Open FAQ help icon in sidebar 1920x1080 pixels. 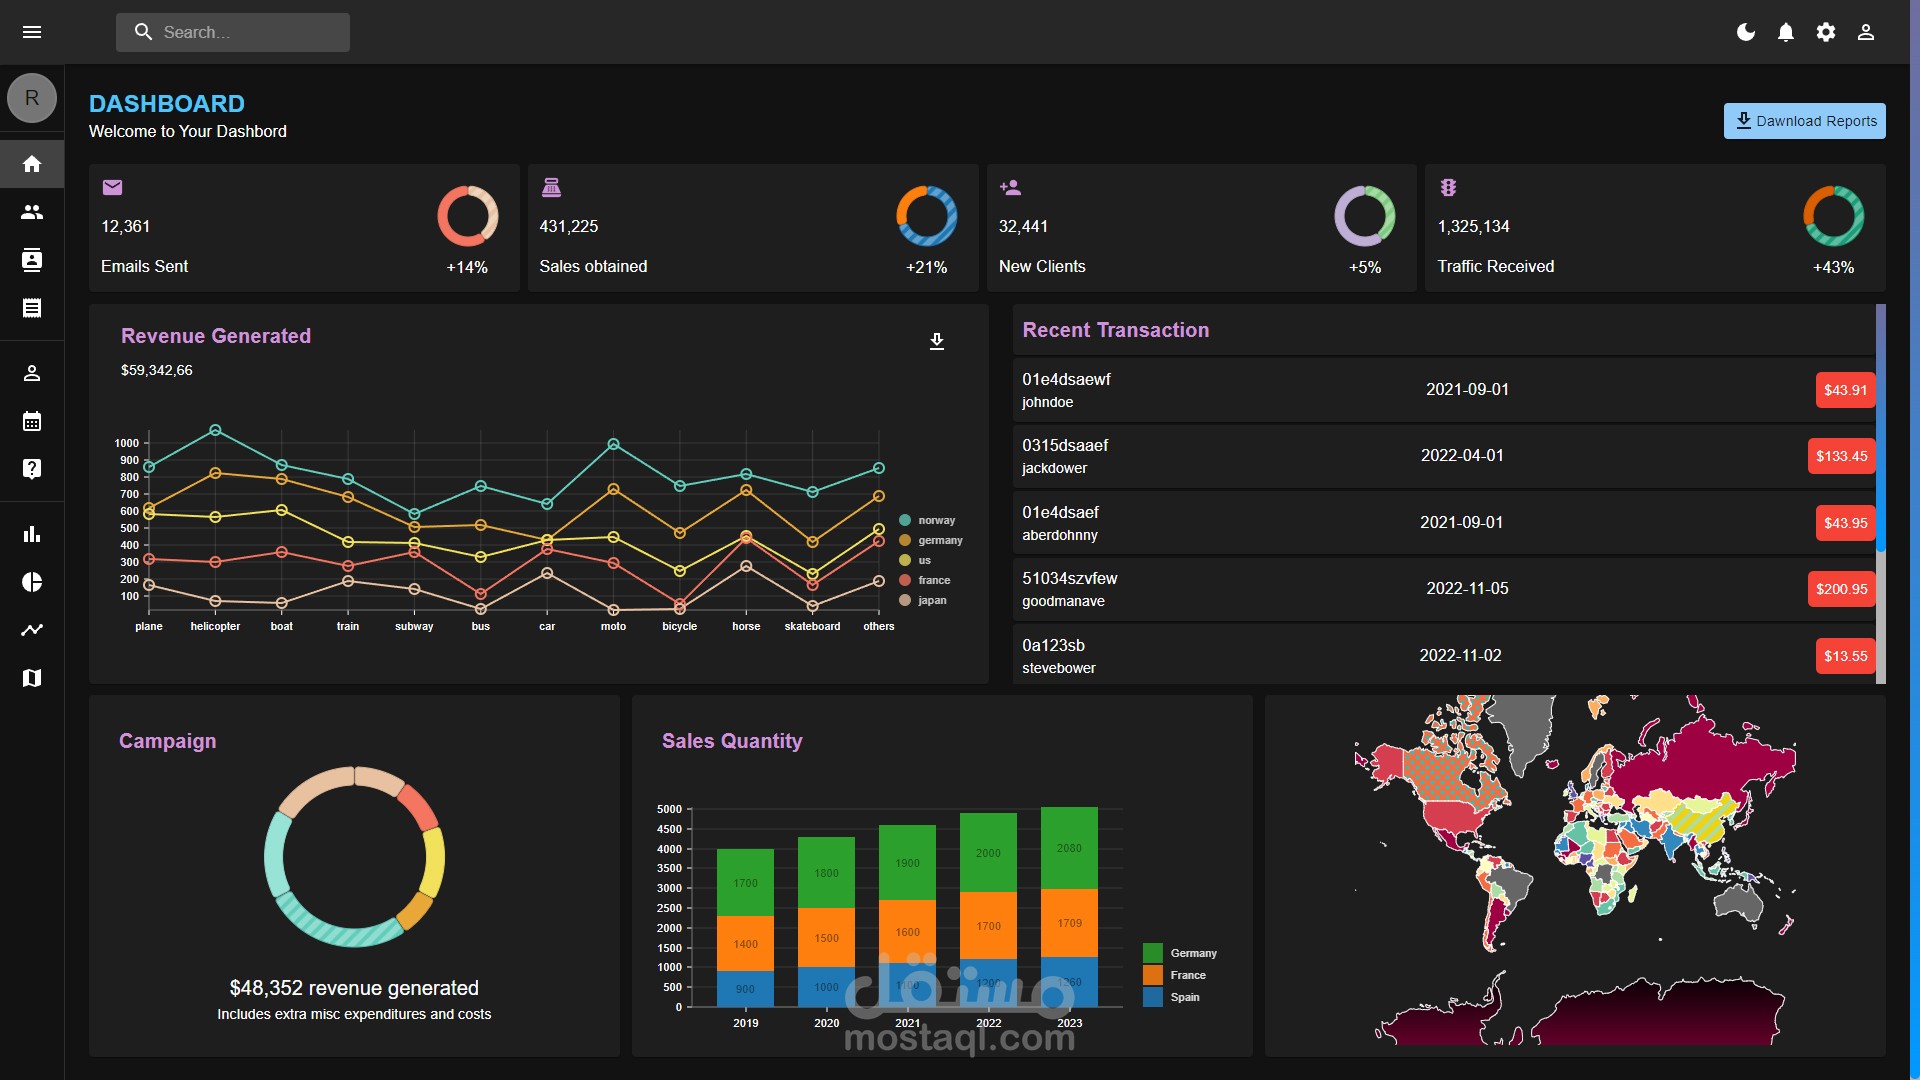pyautogui.click(x=32, y=469)
